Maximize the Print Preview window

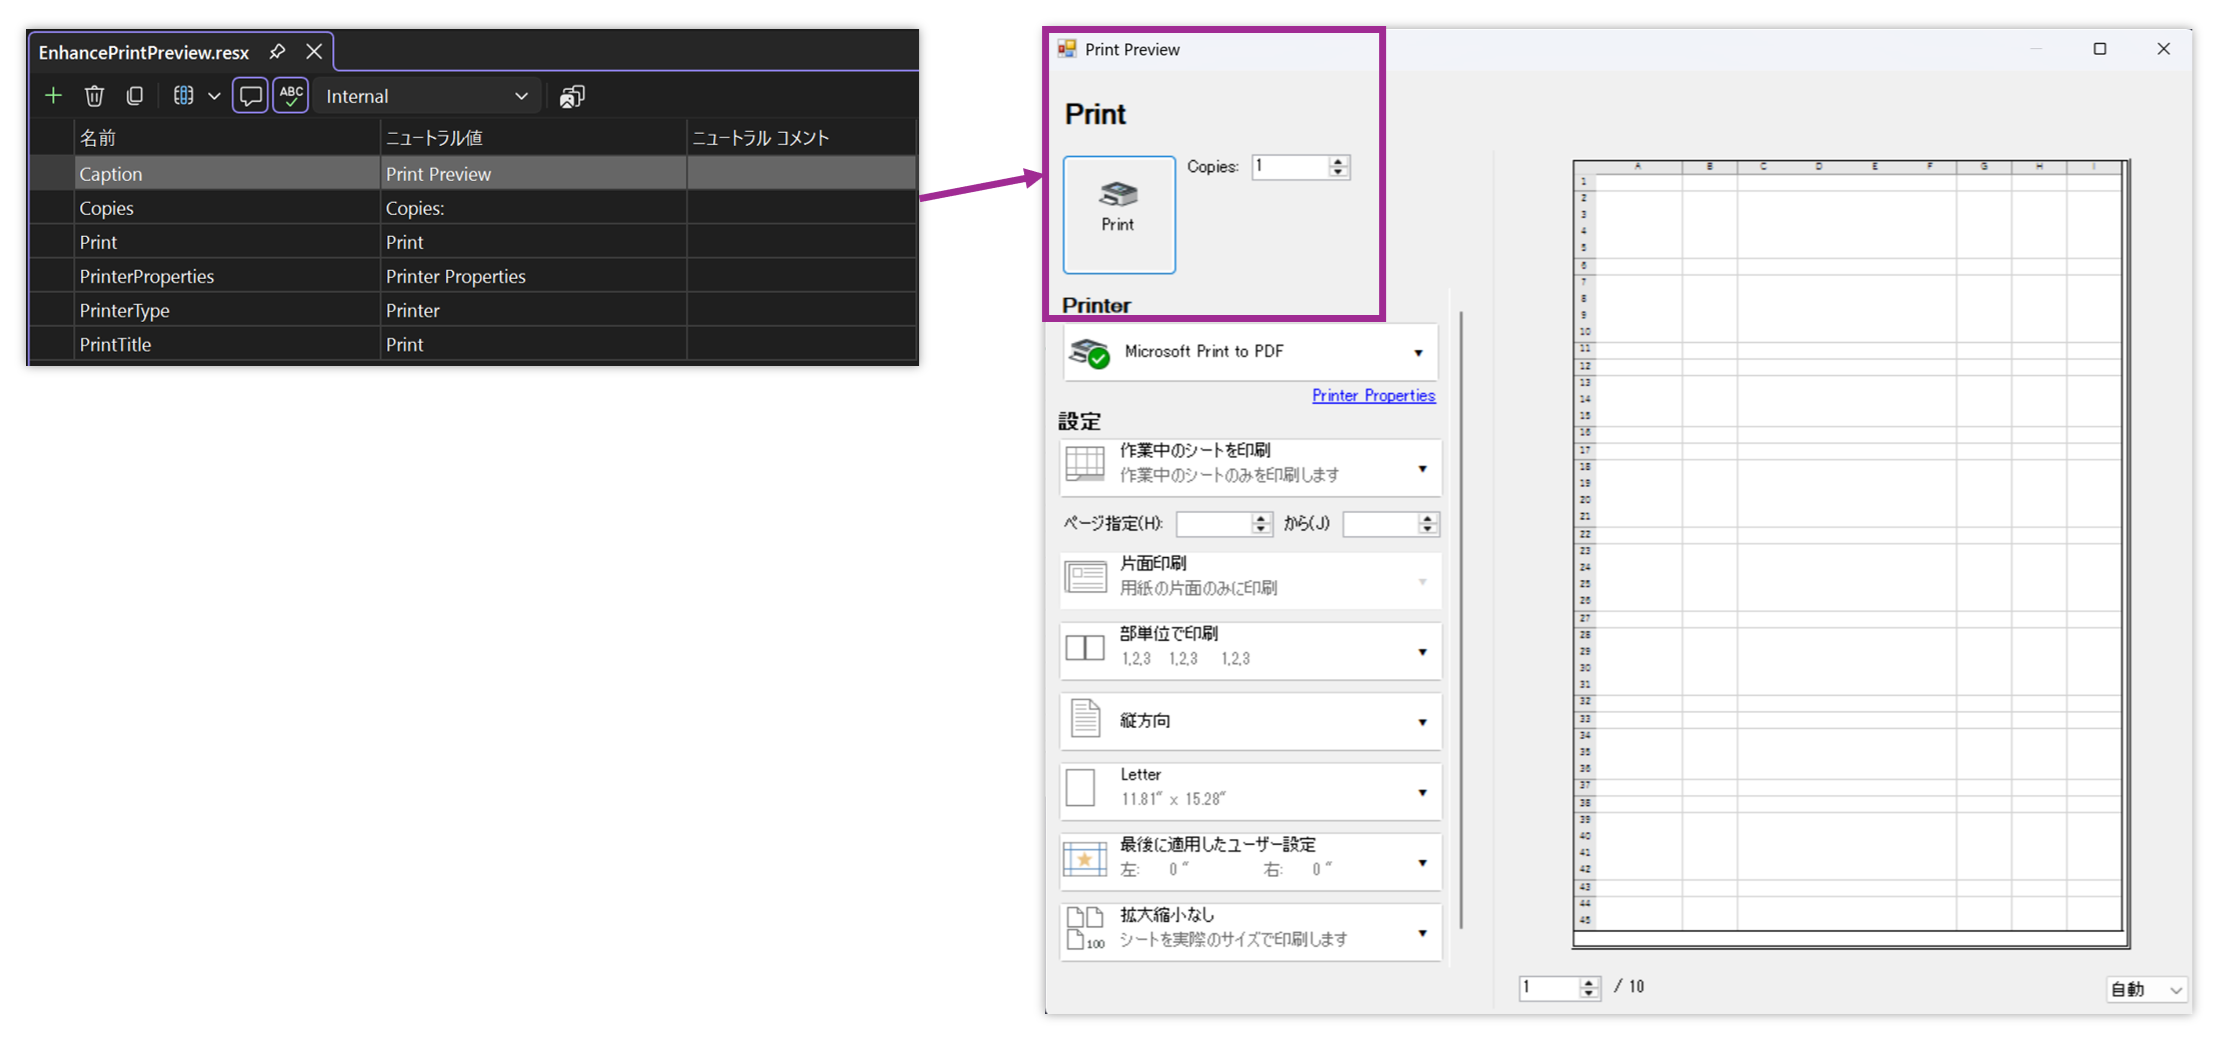tap(2100, 49)
